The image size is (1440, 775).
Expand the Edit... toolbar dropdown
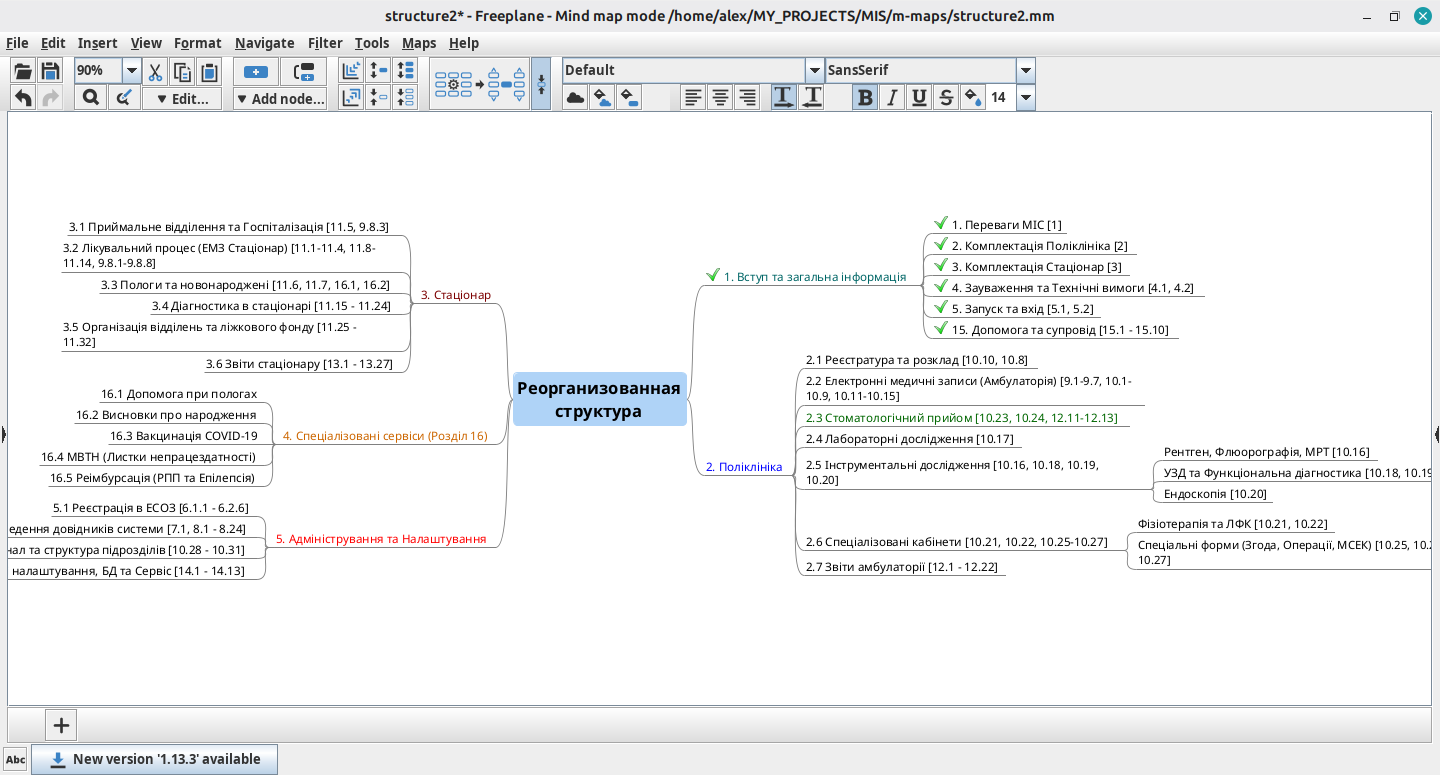[182, 99]
